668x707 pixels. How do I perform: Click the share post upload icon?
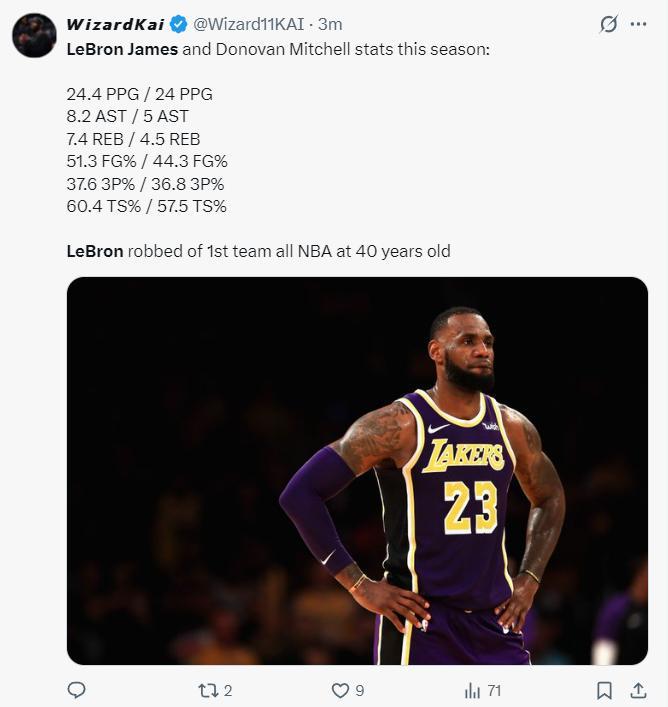pyautogui.click(x=637, y=690)
